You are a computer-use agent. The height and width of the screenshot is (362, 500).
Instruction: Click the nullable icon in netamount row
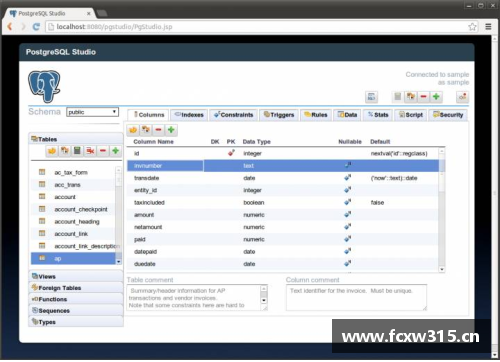point(348,227)
